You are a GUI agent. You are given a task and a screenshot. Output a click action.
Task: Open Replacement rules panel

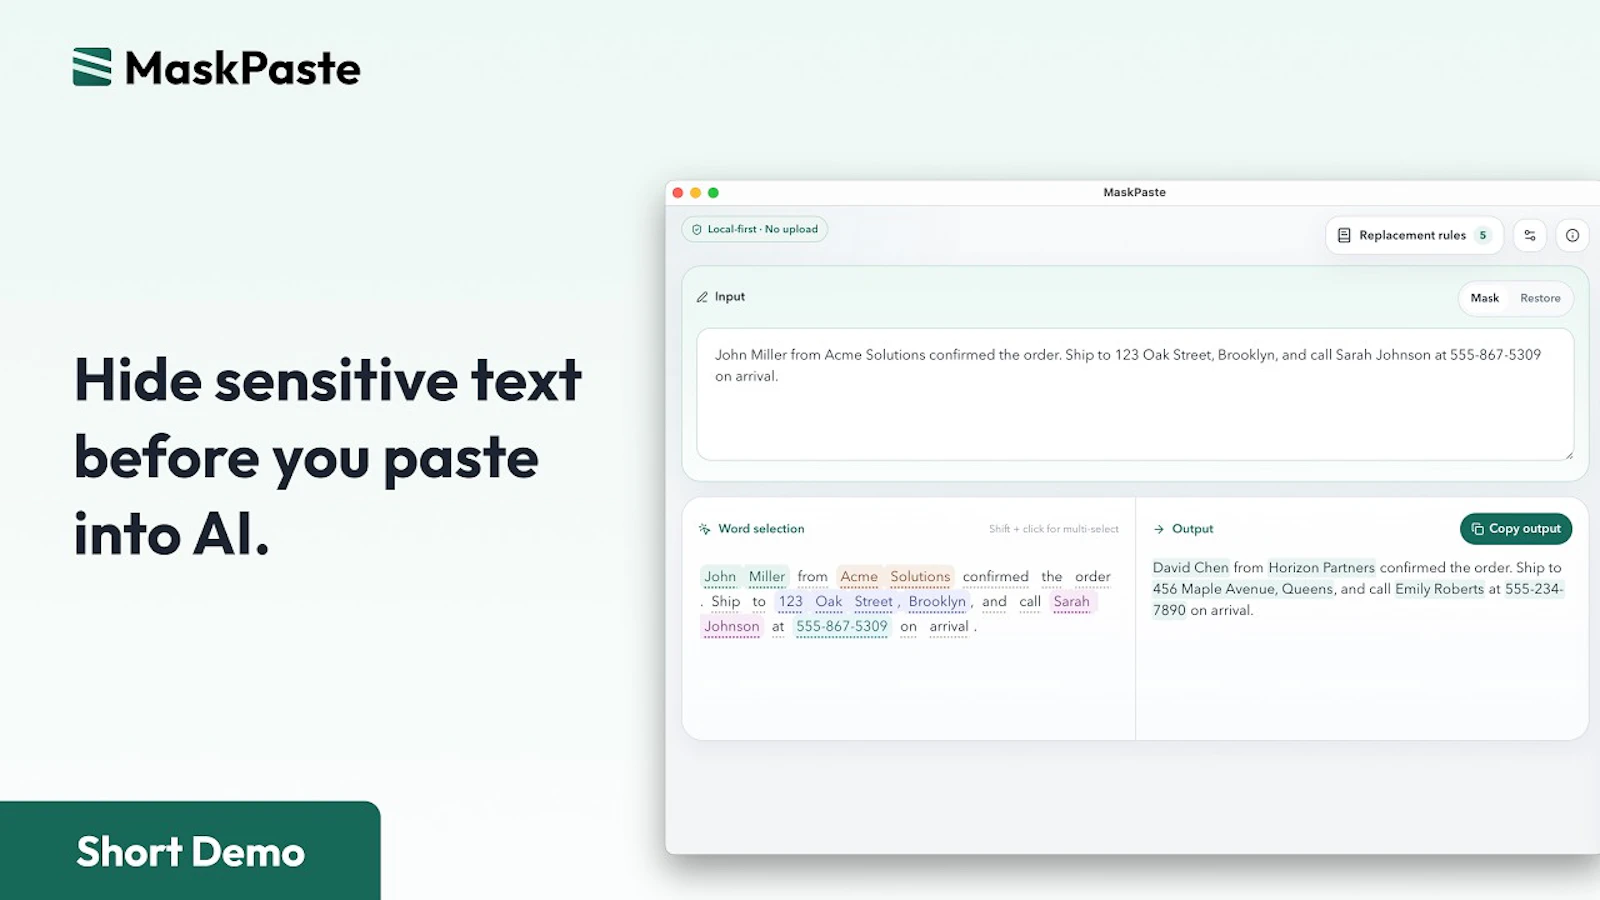(x=1414, y=235)
